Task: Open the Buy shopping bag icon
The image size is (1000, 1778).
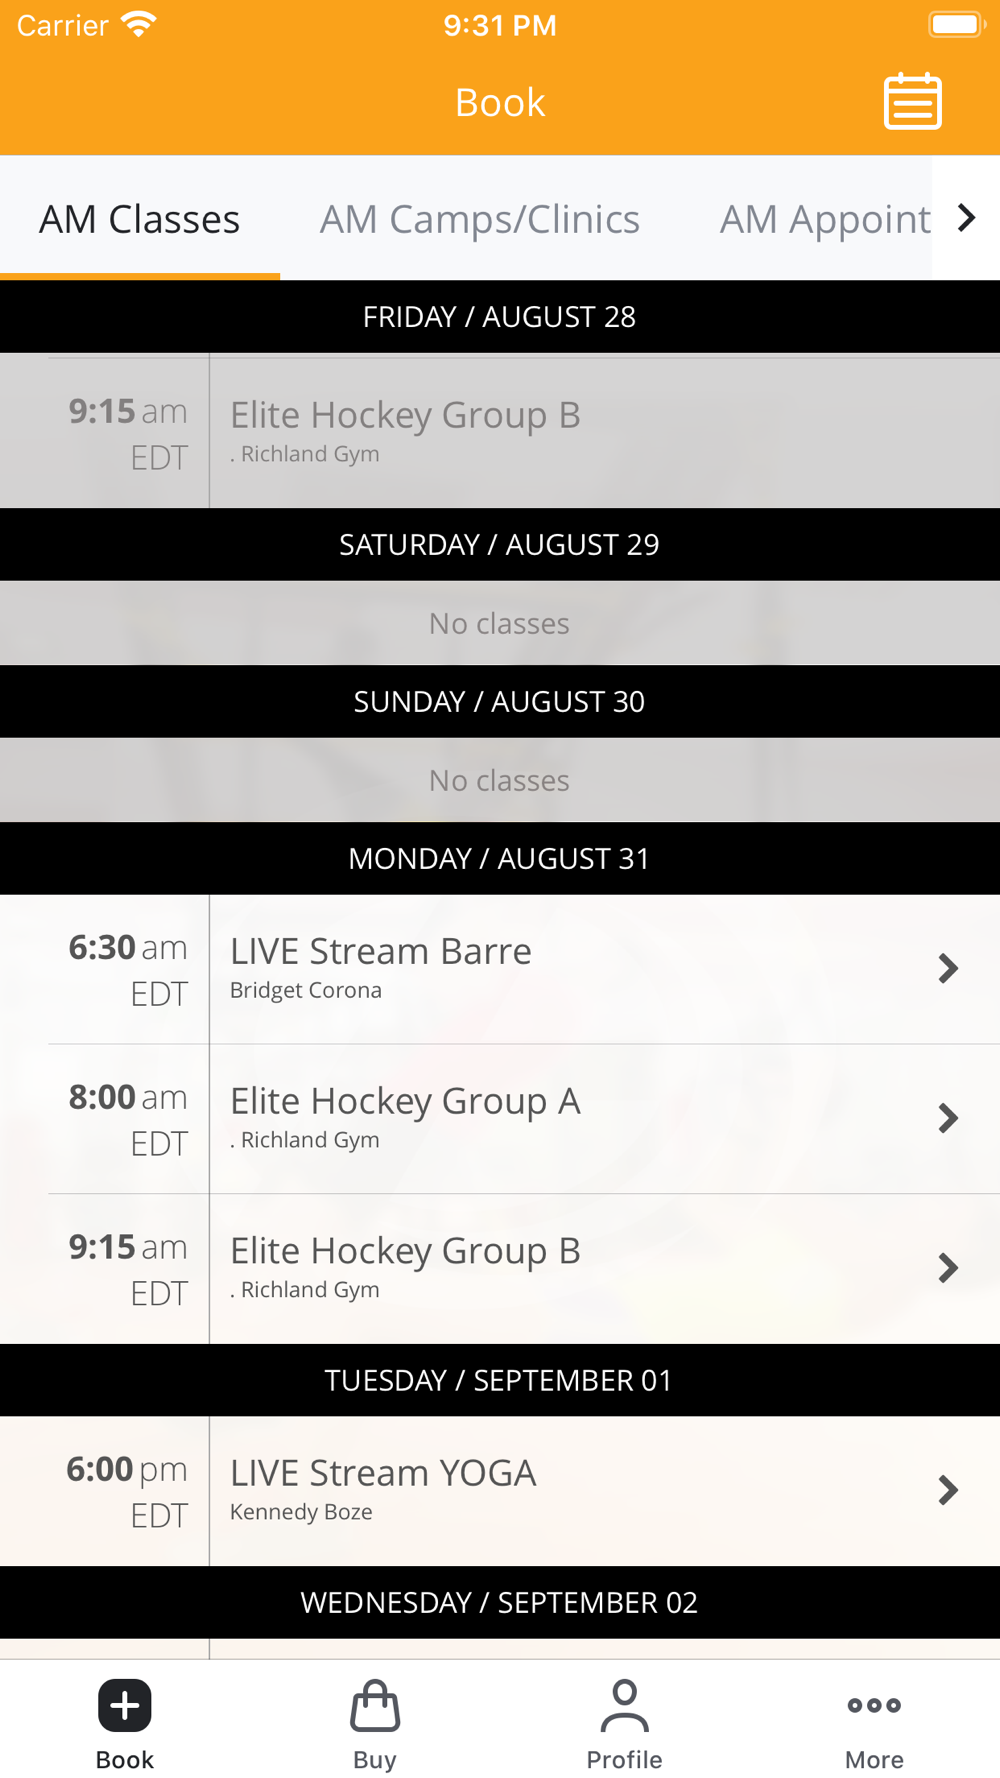Action: pyautogui.click(x=375, y=1705)
